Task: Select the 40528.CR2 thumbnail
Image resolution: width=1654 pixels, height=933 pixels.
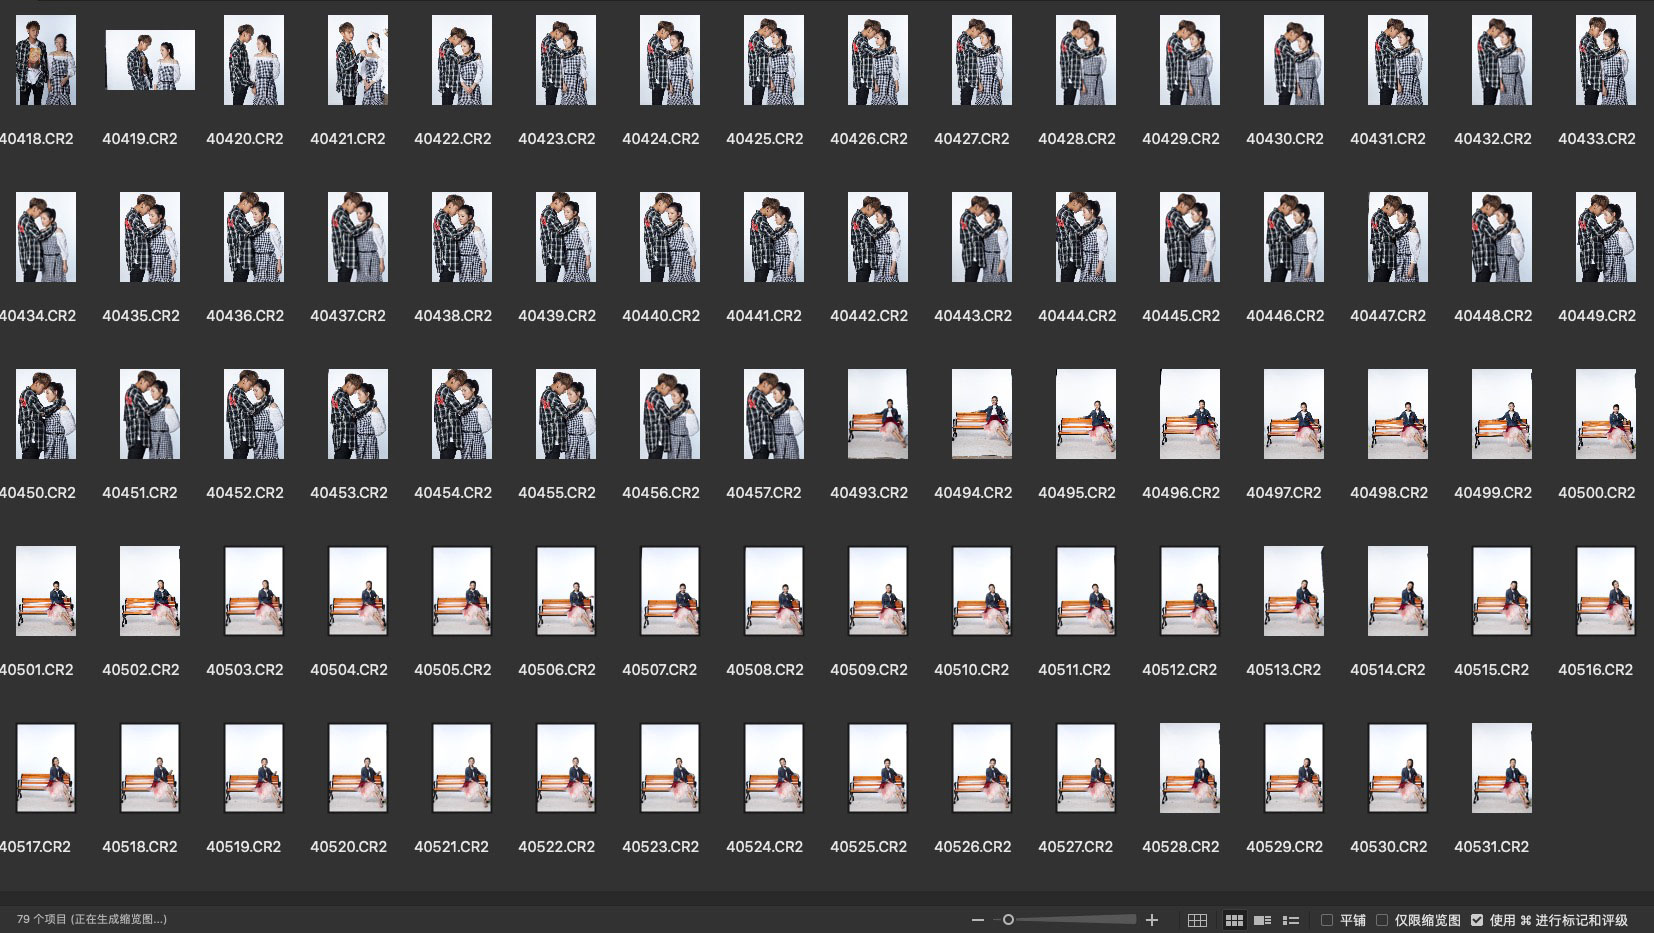Action: click(1189, 768)
